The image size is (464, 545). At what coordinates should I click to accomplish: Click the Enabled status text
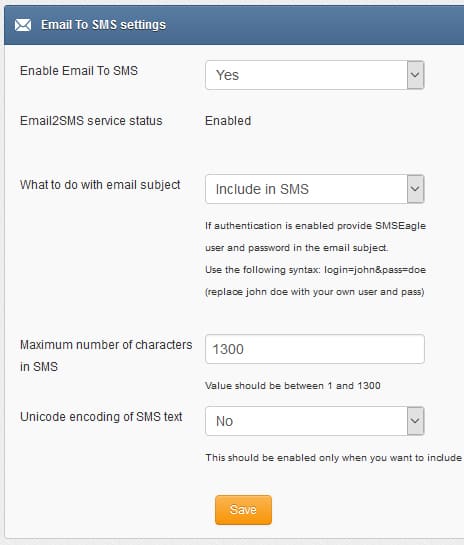coord(228,121)
